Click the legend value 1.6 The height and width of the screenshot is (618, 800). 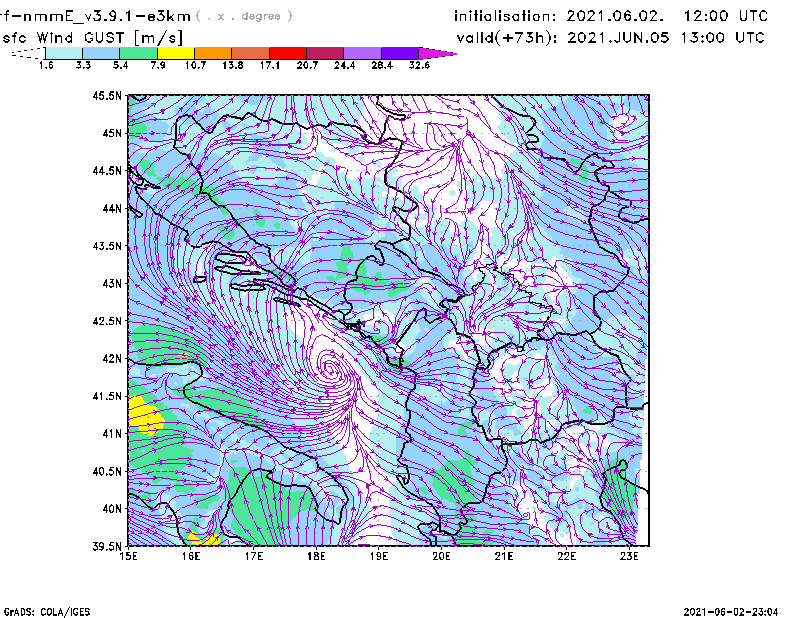tap(46, 65)
